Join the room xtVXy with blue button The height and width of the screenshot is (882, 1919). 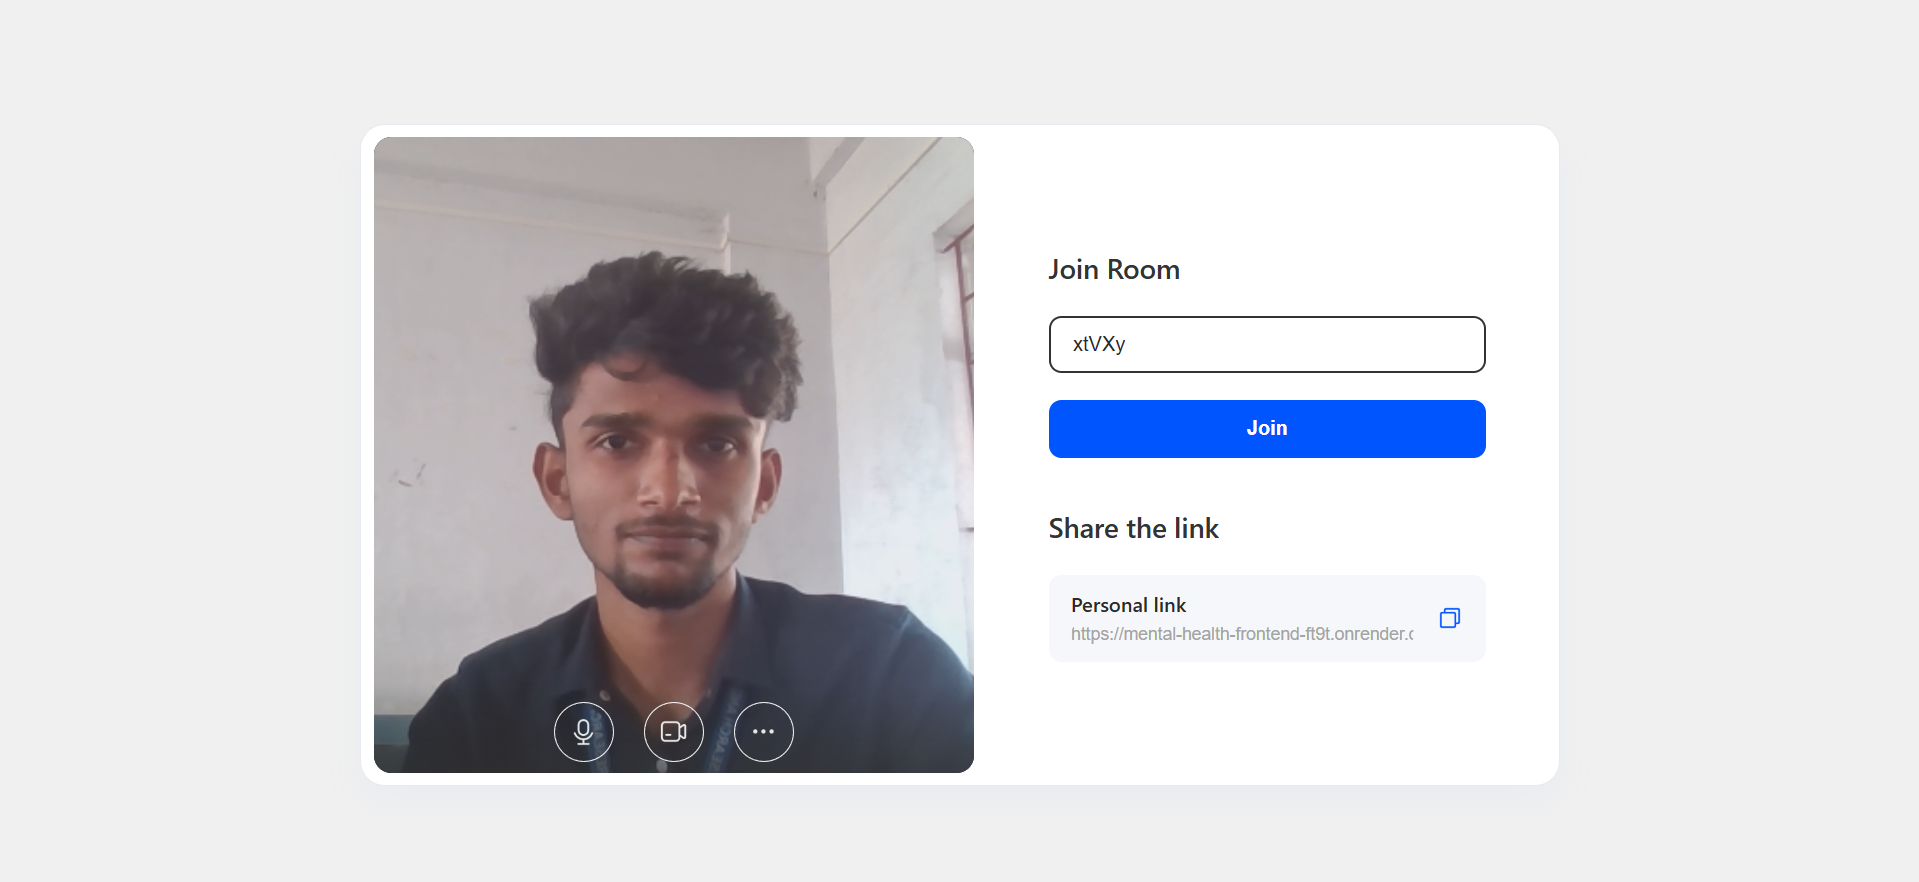click(1267, 429)
